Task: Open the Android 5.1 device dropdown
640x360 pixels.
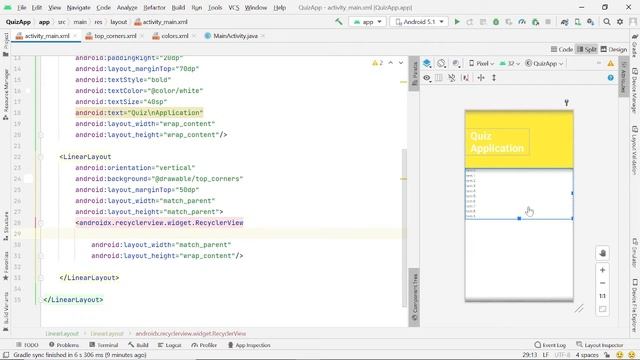Action: (x=419, y=22)
